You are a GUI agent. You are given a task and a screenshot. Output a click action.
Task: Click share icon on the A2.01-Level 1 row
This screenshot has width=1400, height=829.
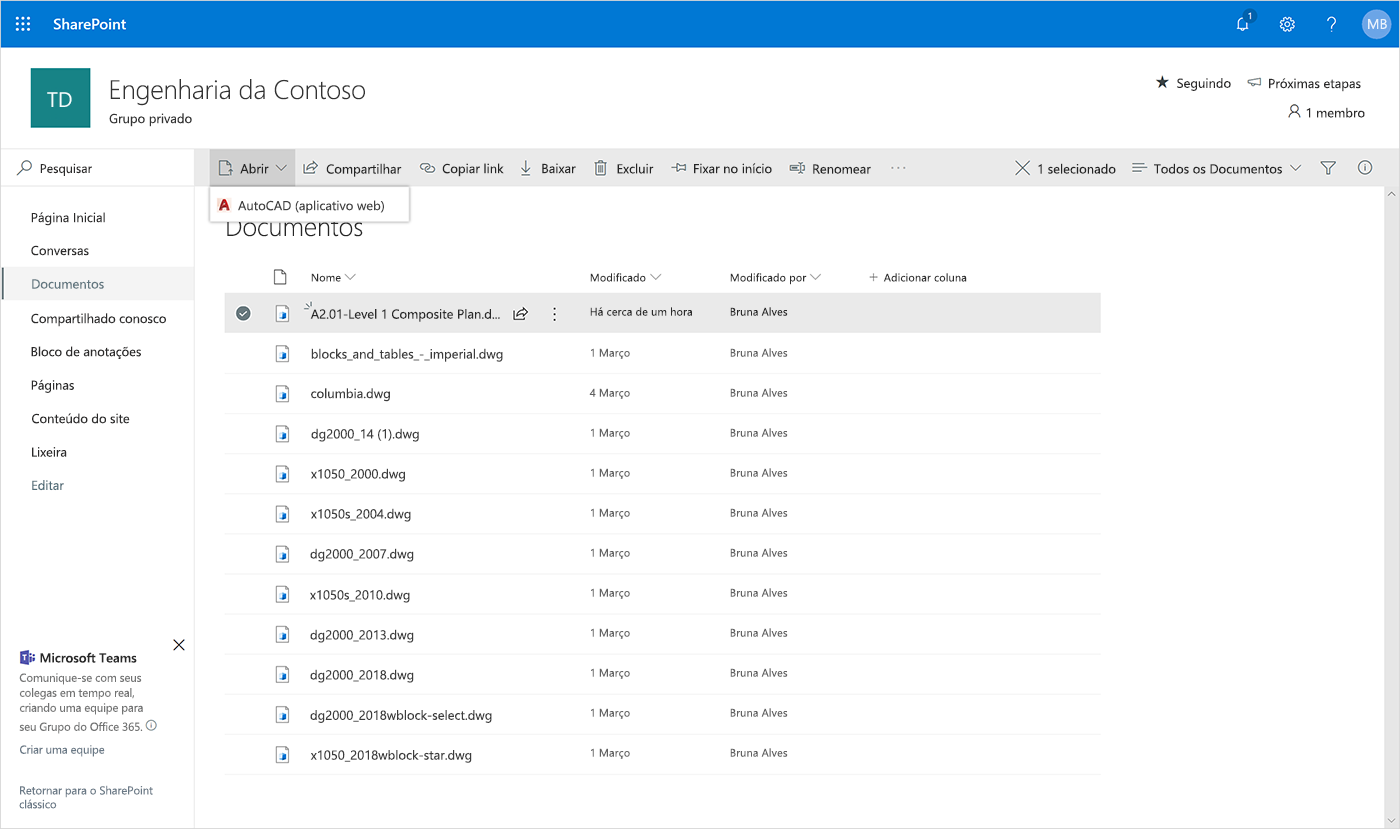pyautogui.click(x=520, y=314)
